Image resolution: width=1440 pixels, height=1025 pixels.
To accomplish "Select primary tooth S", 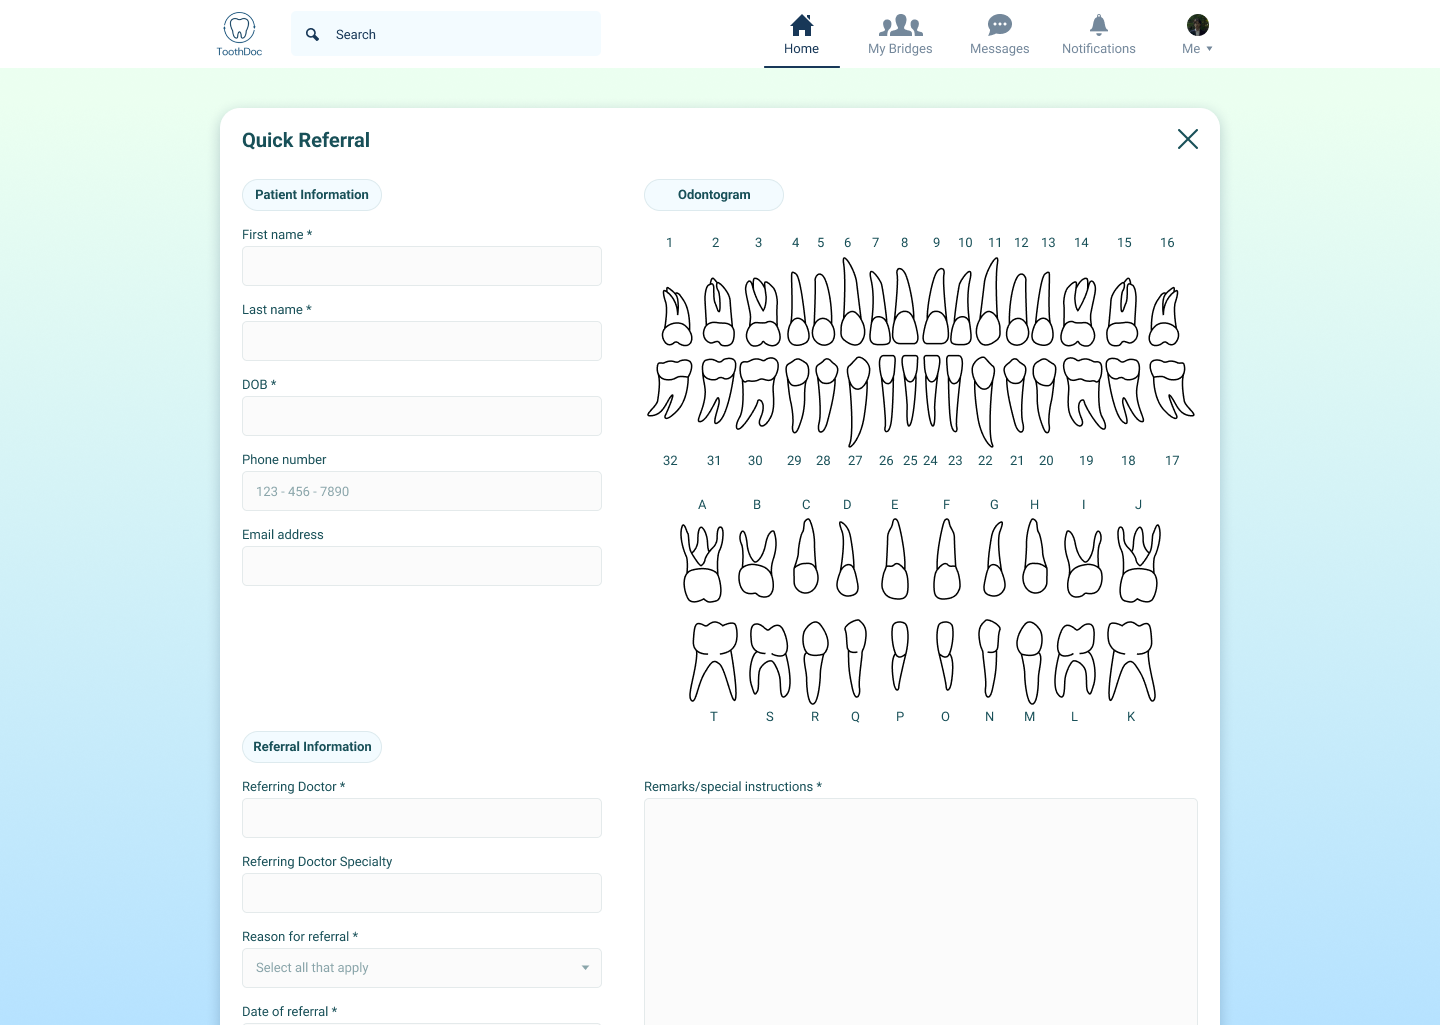I will click(x=770, y=660).
